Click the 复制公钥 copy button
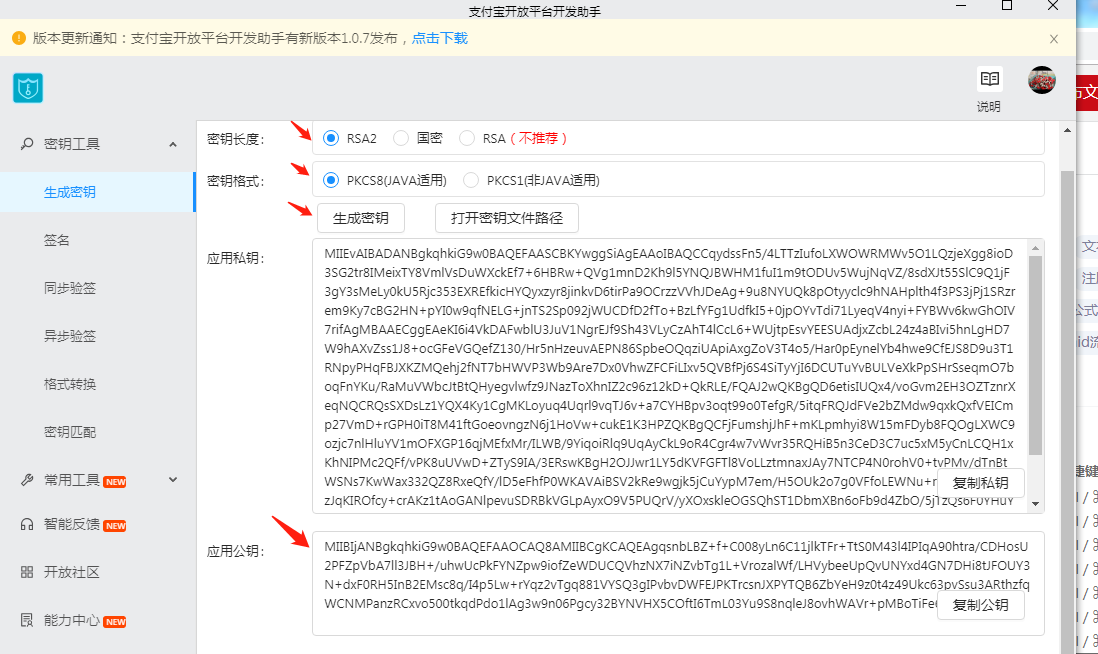The width and height of the screenshot is (1098, 654). (x=980, y=605)
